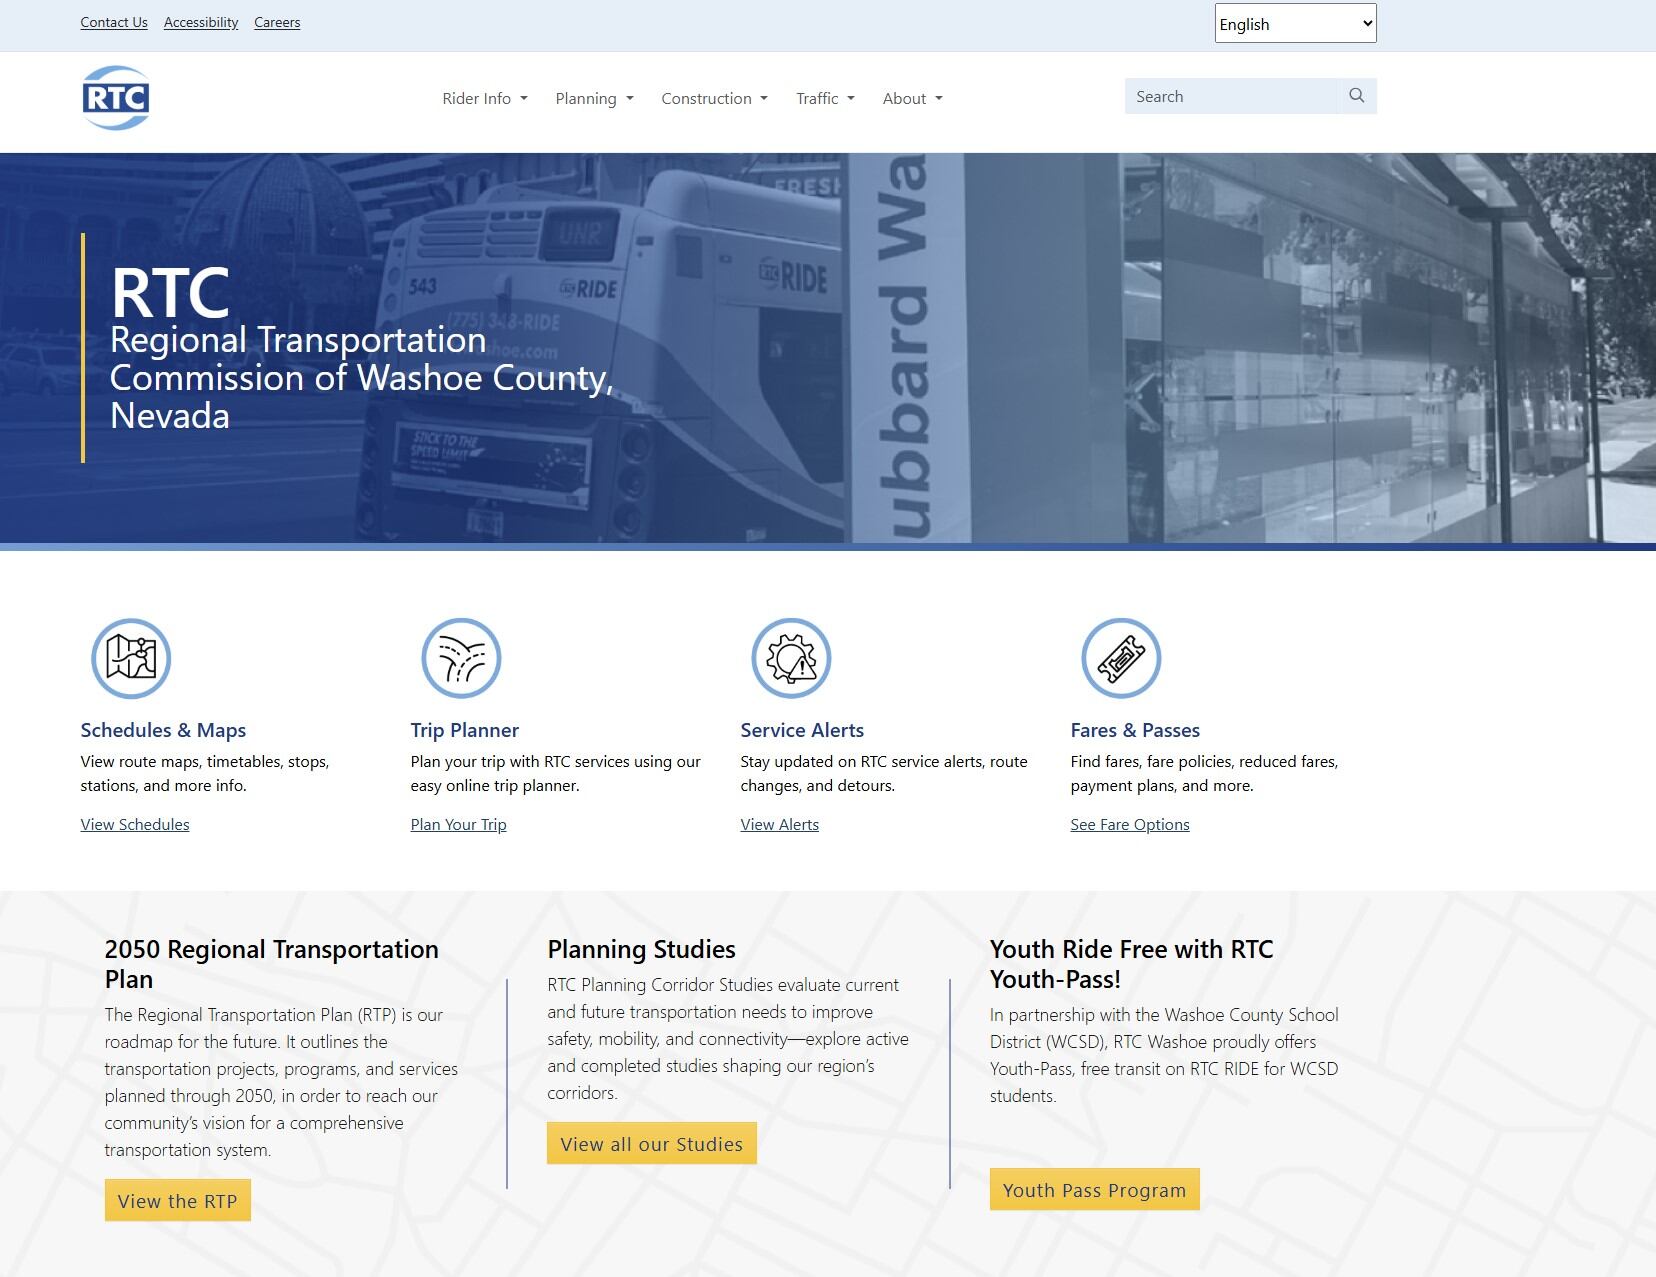1656x1277 pixels.
Task: Expand the About menu
Action: point(912,98)
